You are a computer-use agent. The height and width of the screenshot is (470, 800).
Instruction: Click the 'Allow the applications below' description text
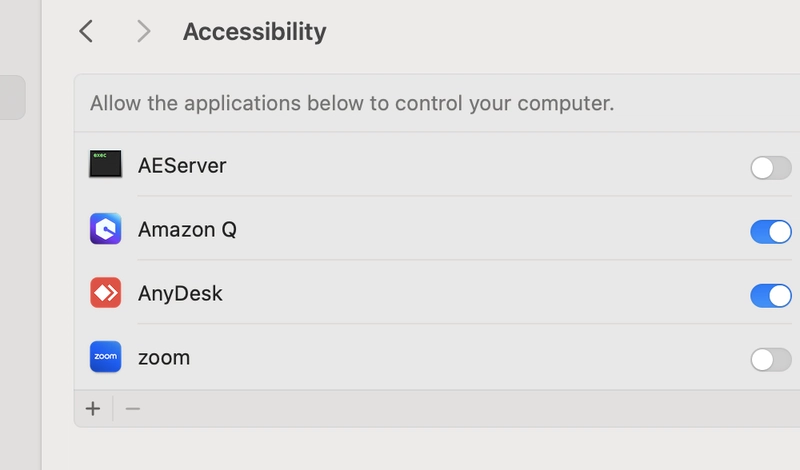[352, 103]
